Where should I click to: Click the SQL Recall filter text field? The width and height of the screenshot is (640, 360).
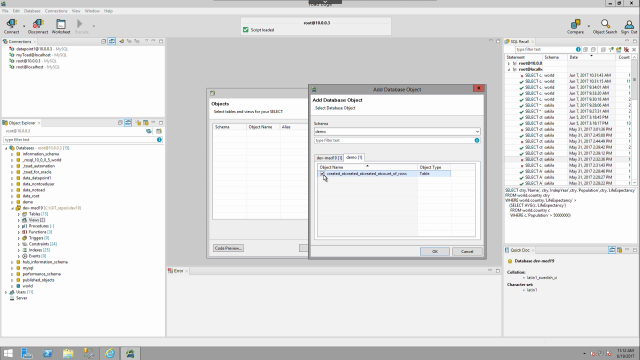click(544, 49)
